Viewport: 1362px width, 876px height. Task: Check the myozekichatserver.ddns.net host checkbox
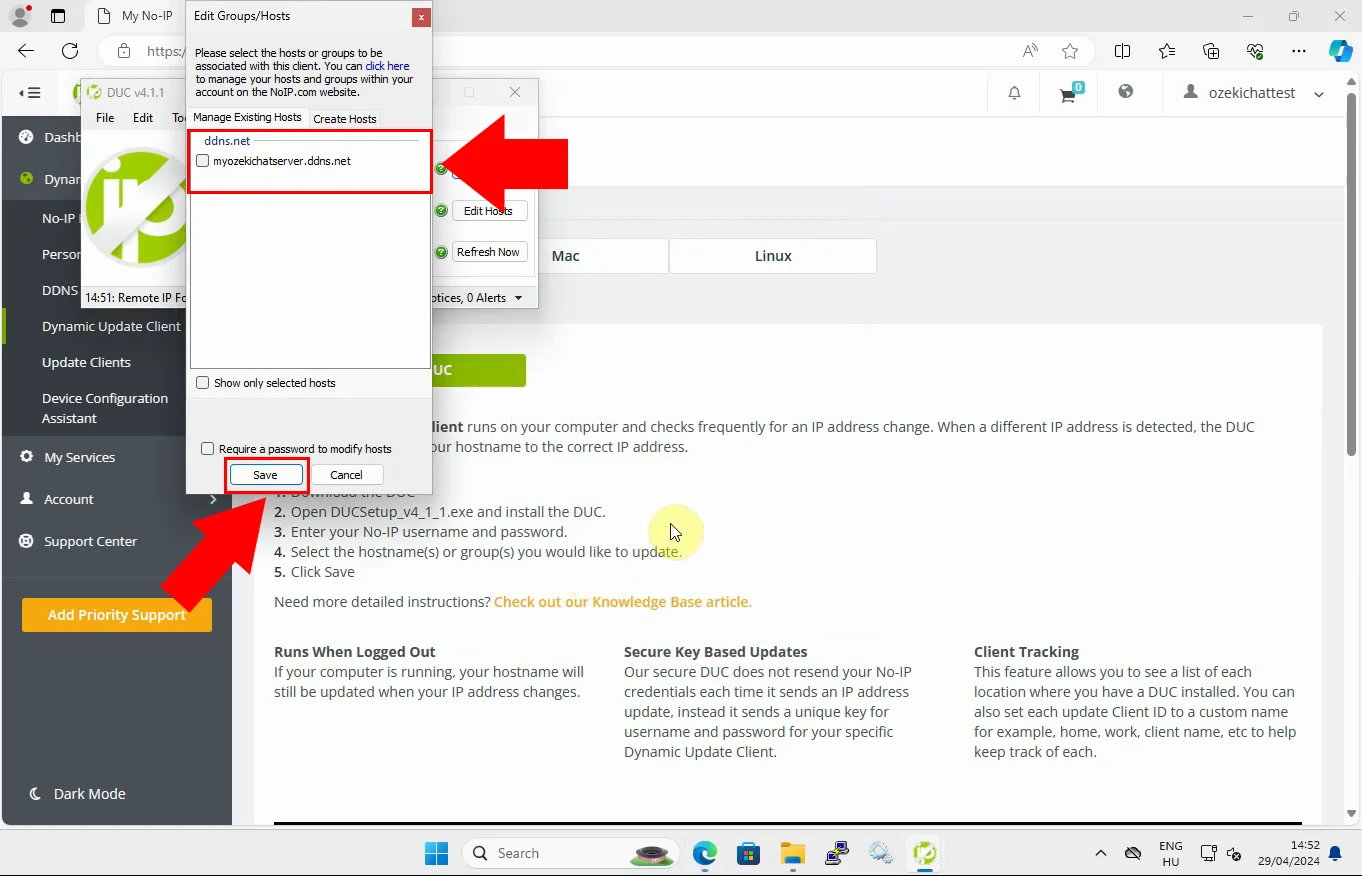click(x=203, y=161)
